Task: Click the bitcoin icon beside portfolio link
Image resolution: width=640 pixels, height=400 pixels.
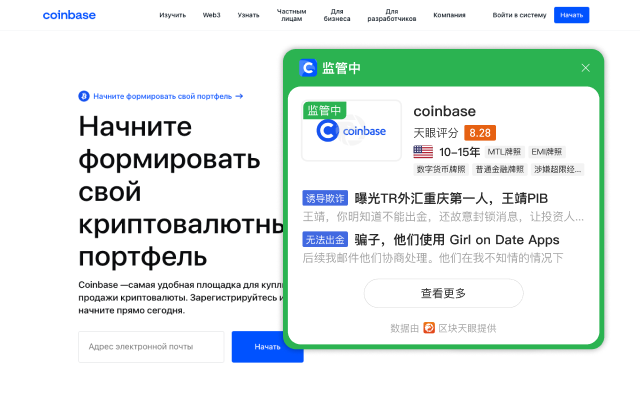Action: click(84, 96)
